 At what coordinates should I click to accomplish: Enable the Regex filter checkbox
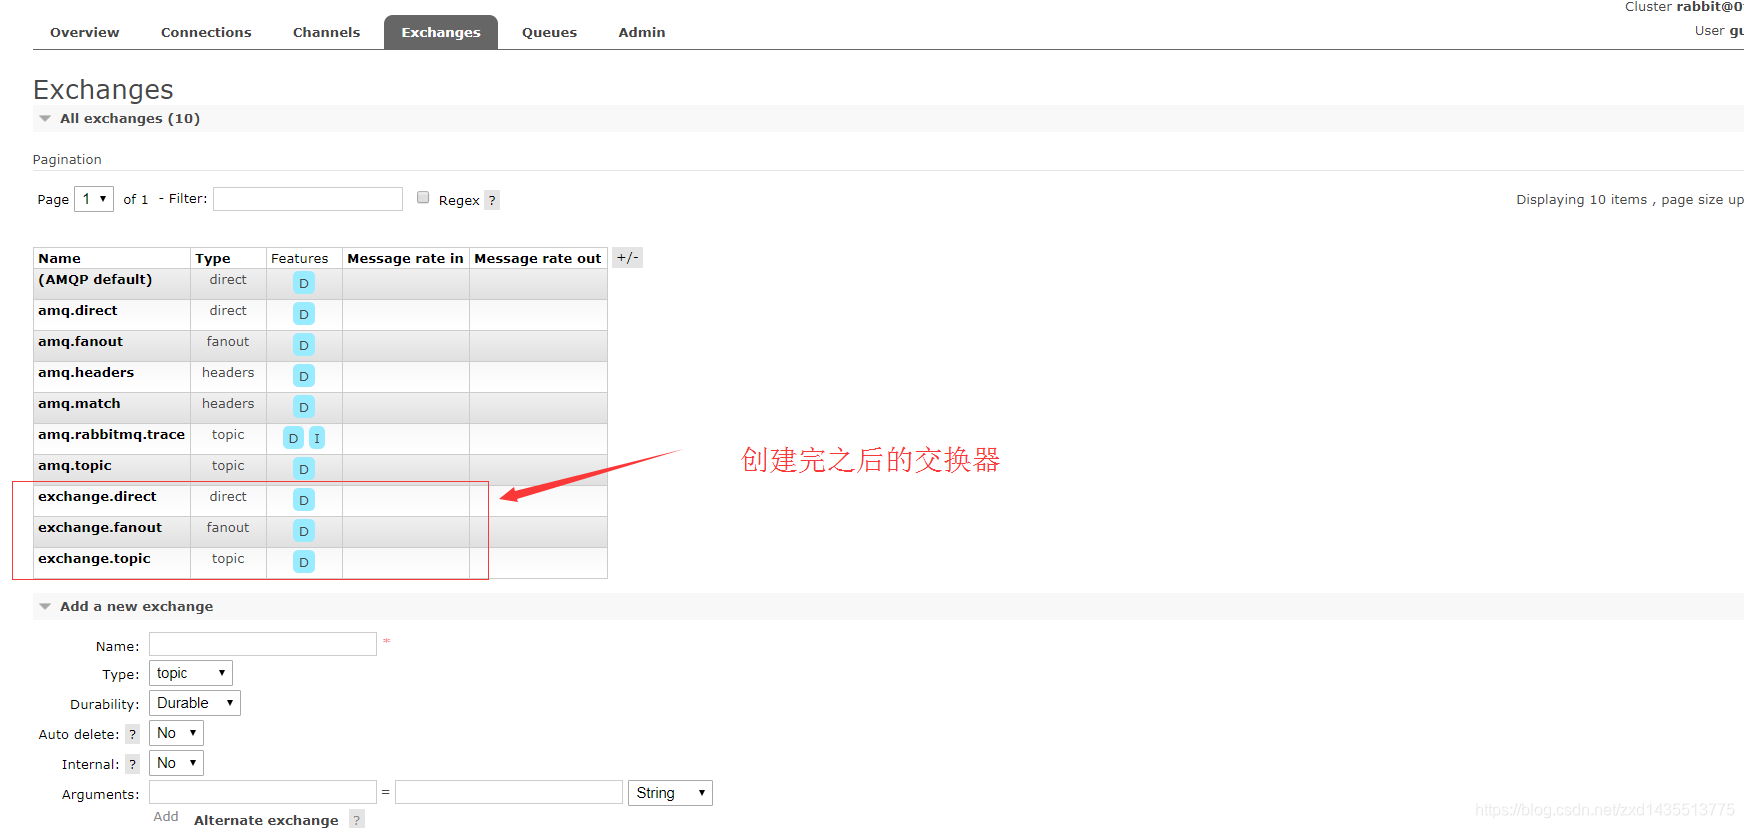pyautogui.click(x=423, y=197)
